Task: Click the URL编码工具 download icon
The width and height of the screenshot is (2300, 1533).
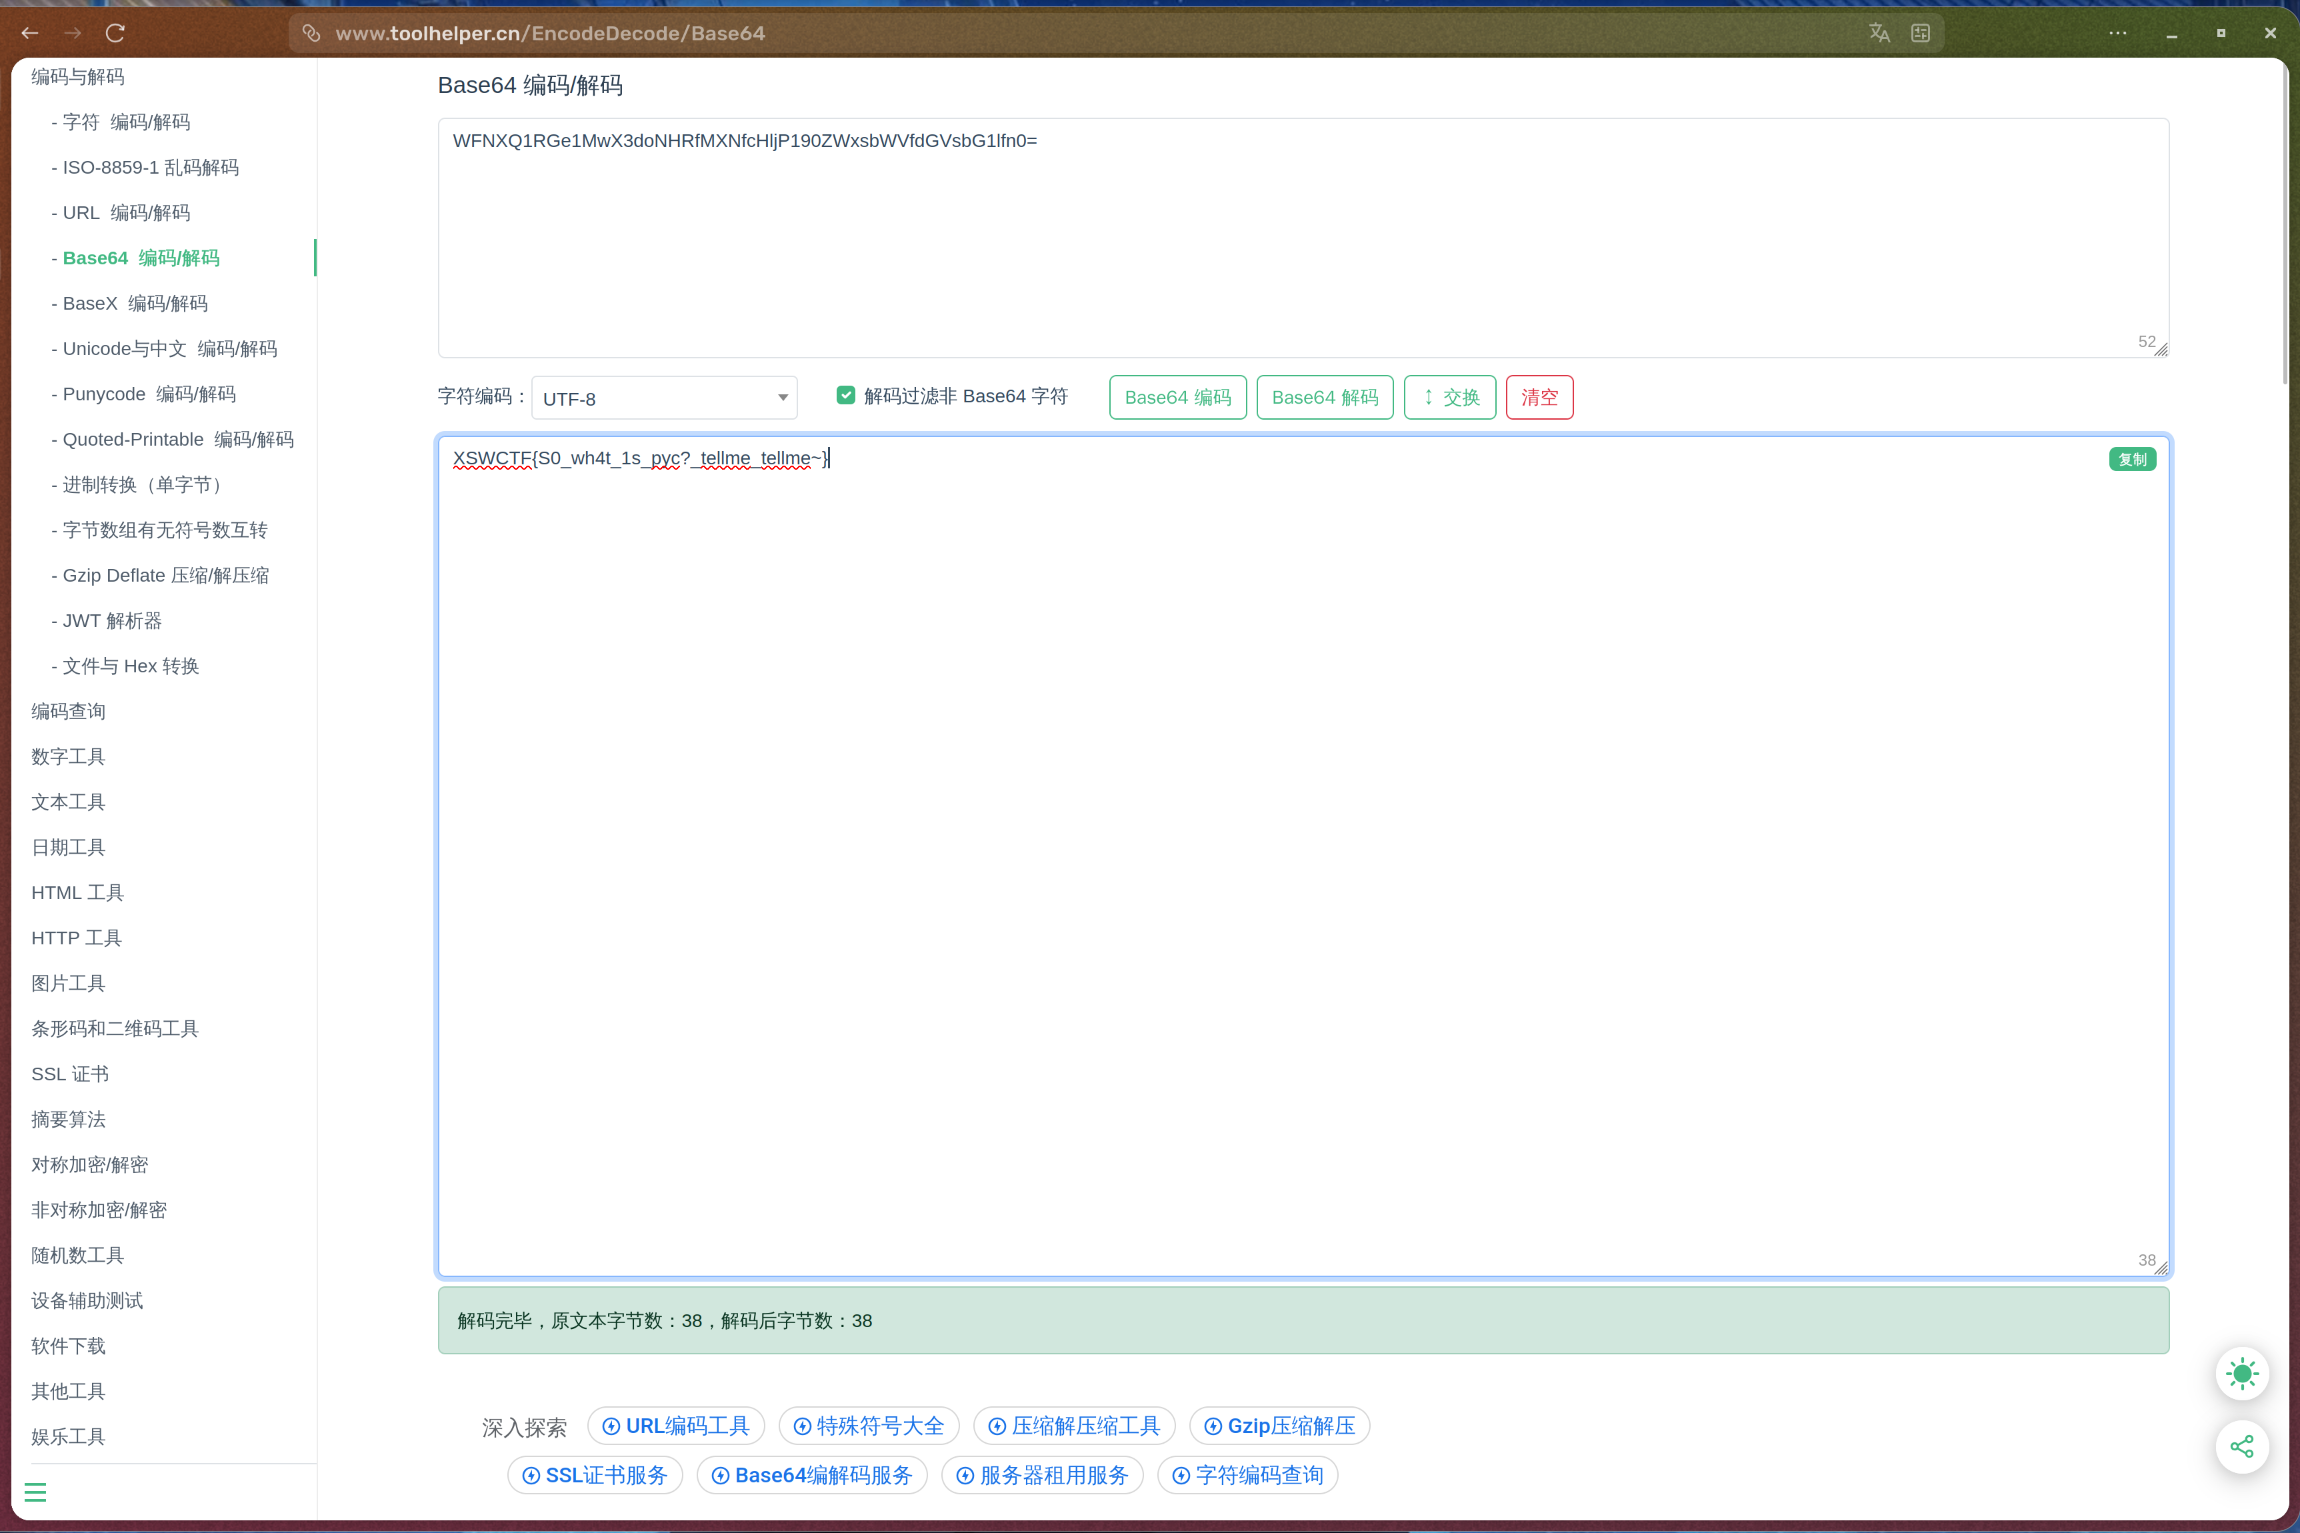Action: [612, 1425]
